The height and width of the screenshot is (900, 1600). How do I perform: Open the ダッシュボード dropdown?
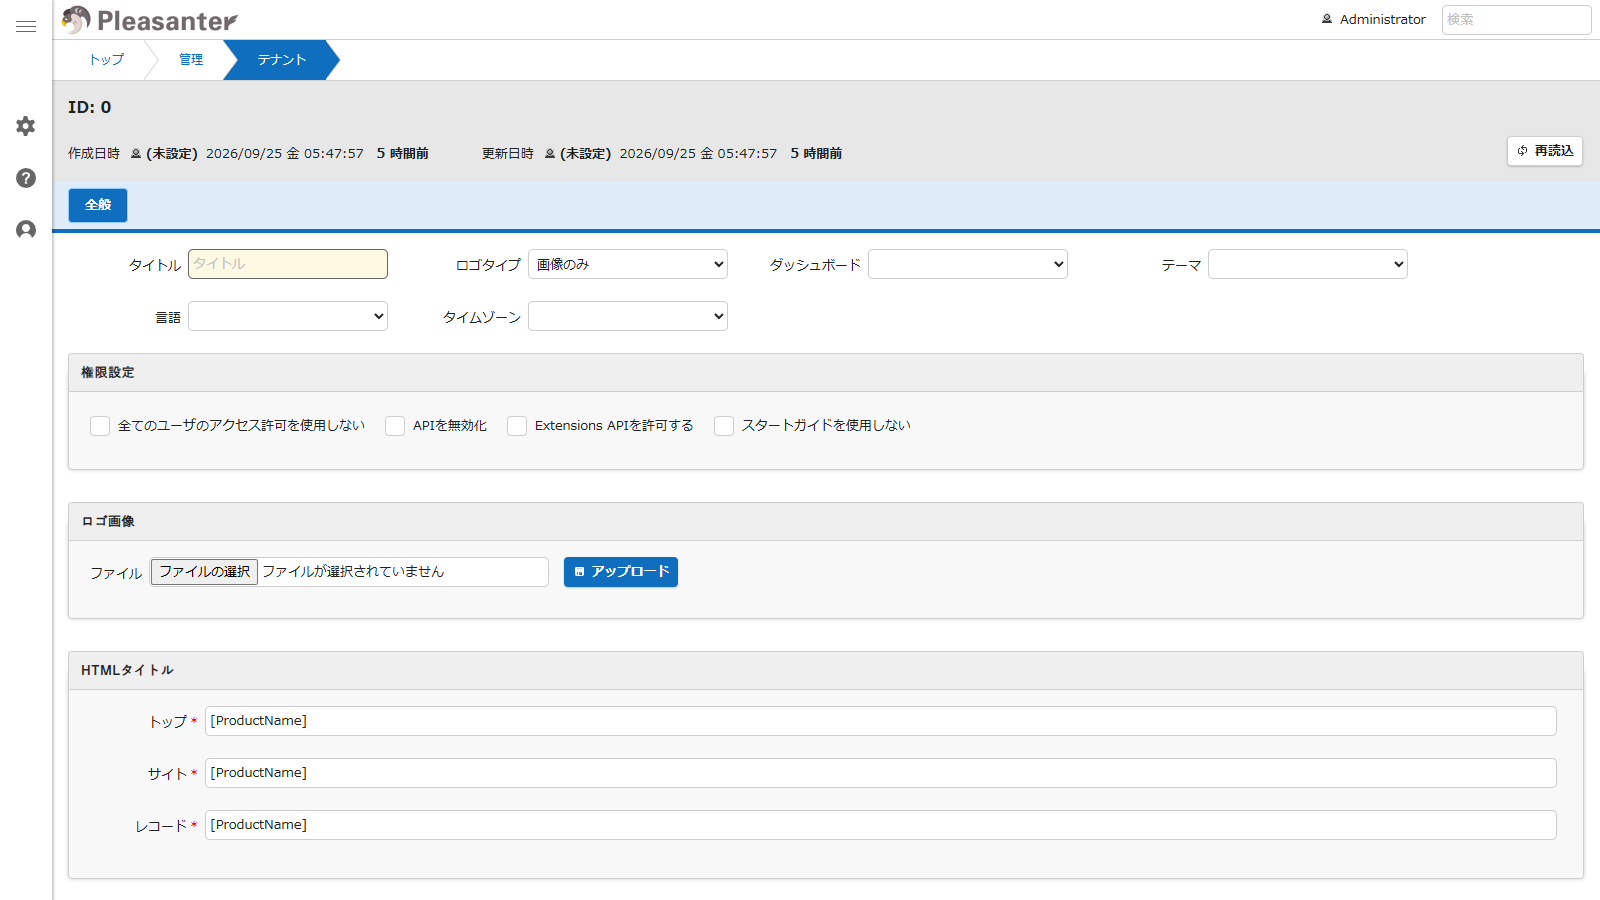pyautogui.click(x=968, y=264)
